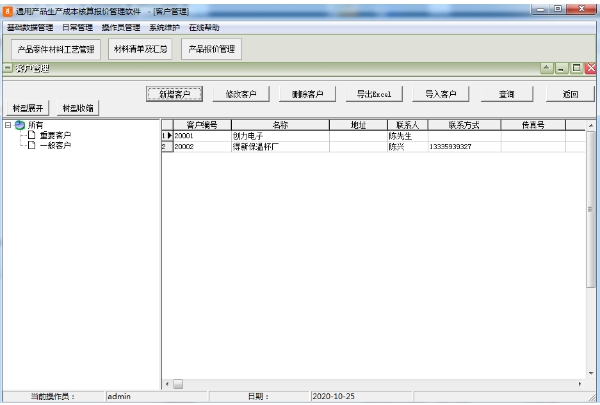Minimize the 客户管理 inner panel
Screen dimensions: 600x405
coord(561,68)
